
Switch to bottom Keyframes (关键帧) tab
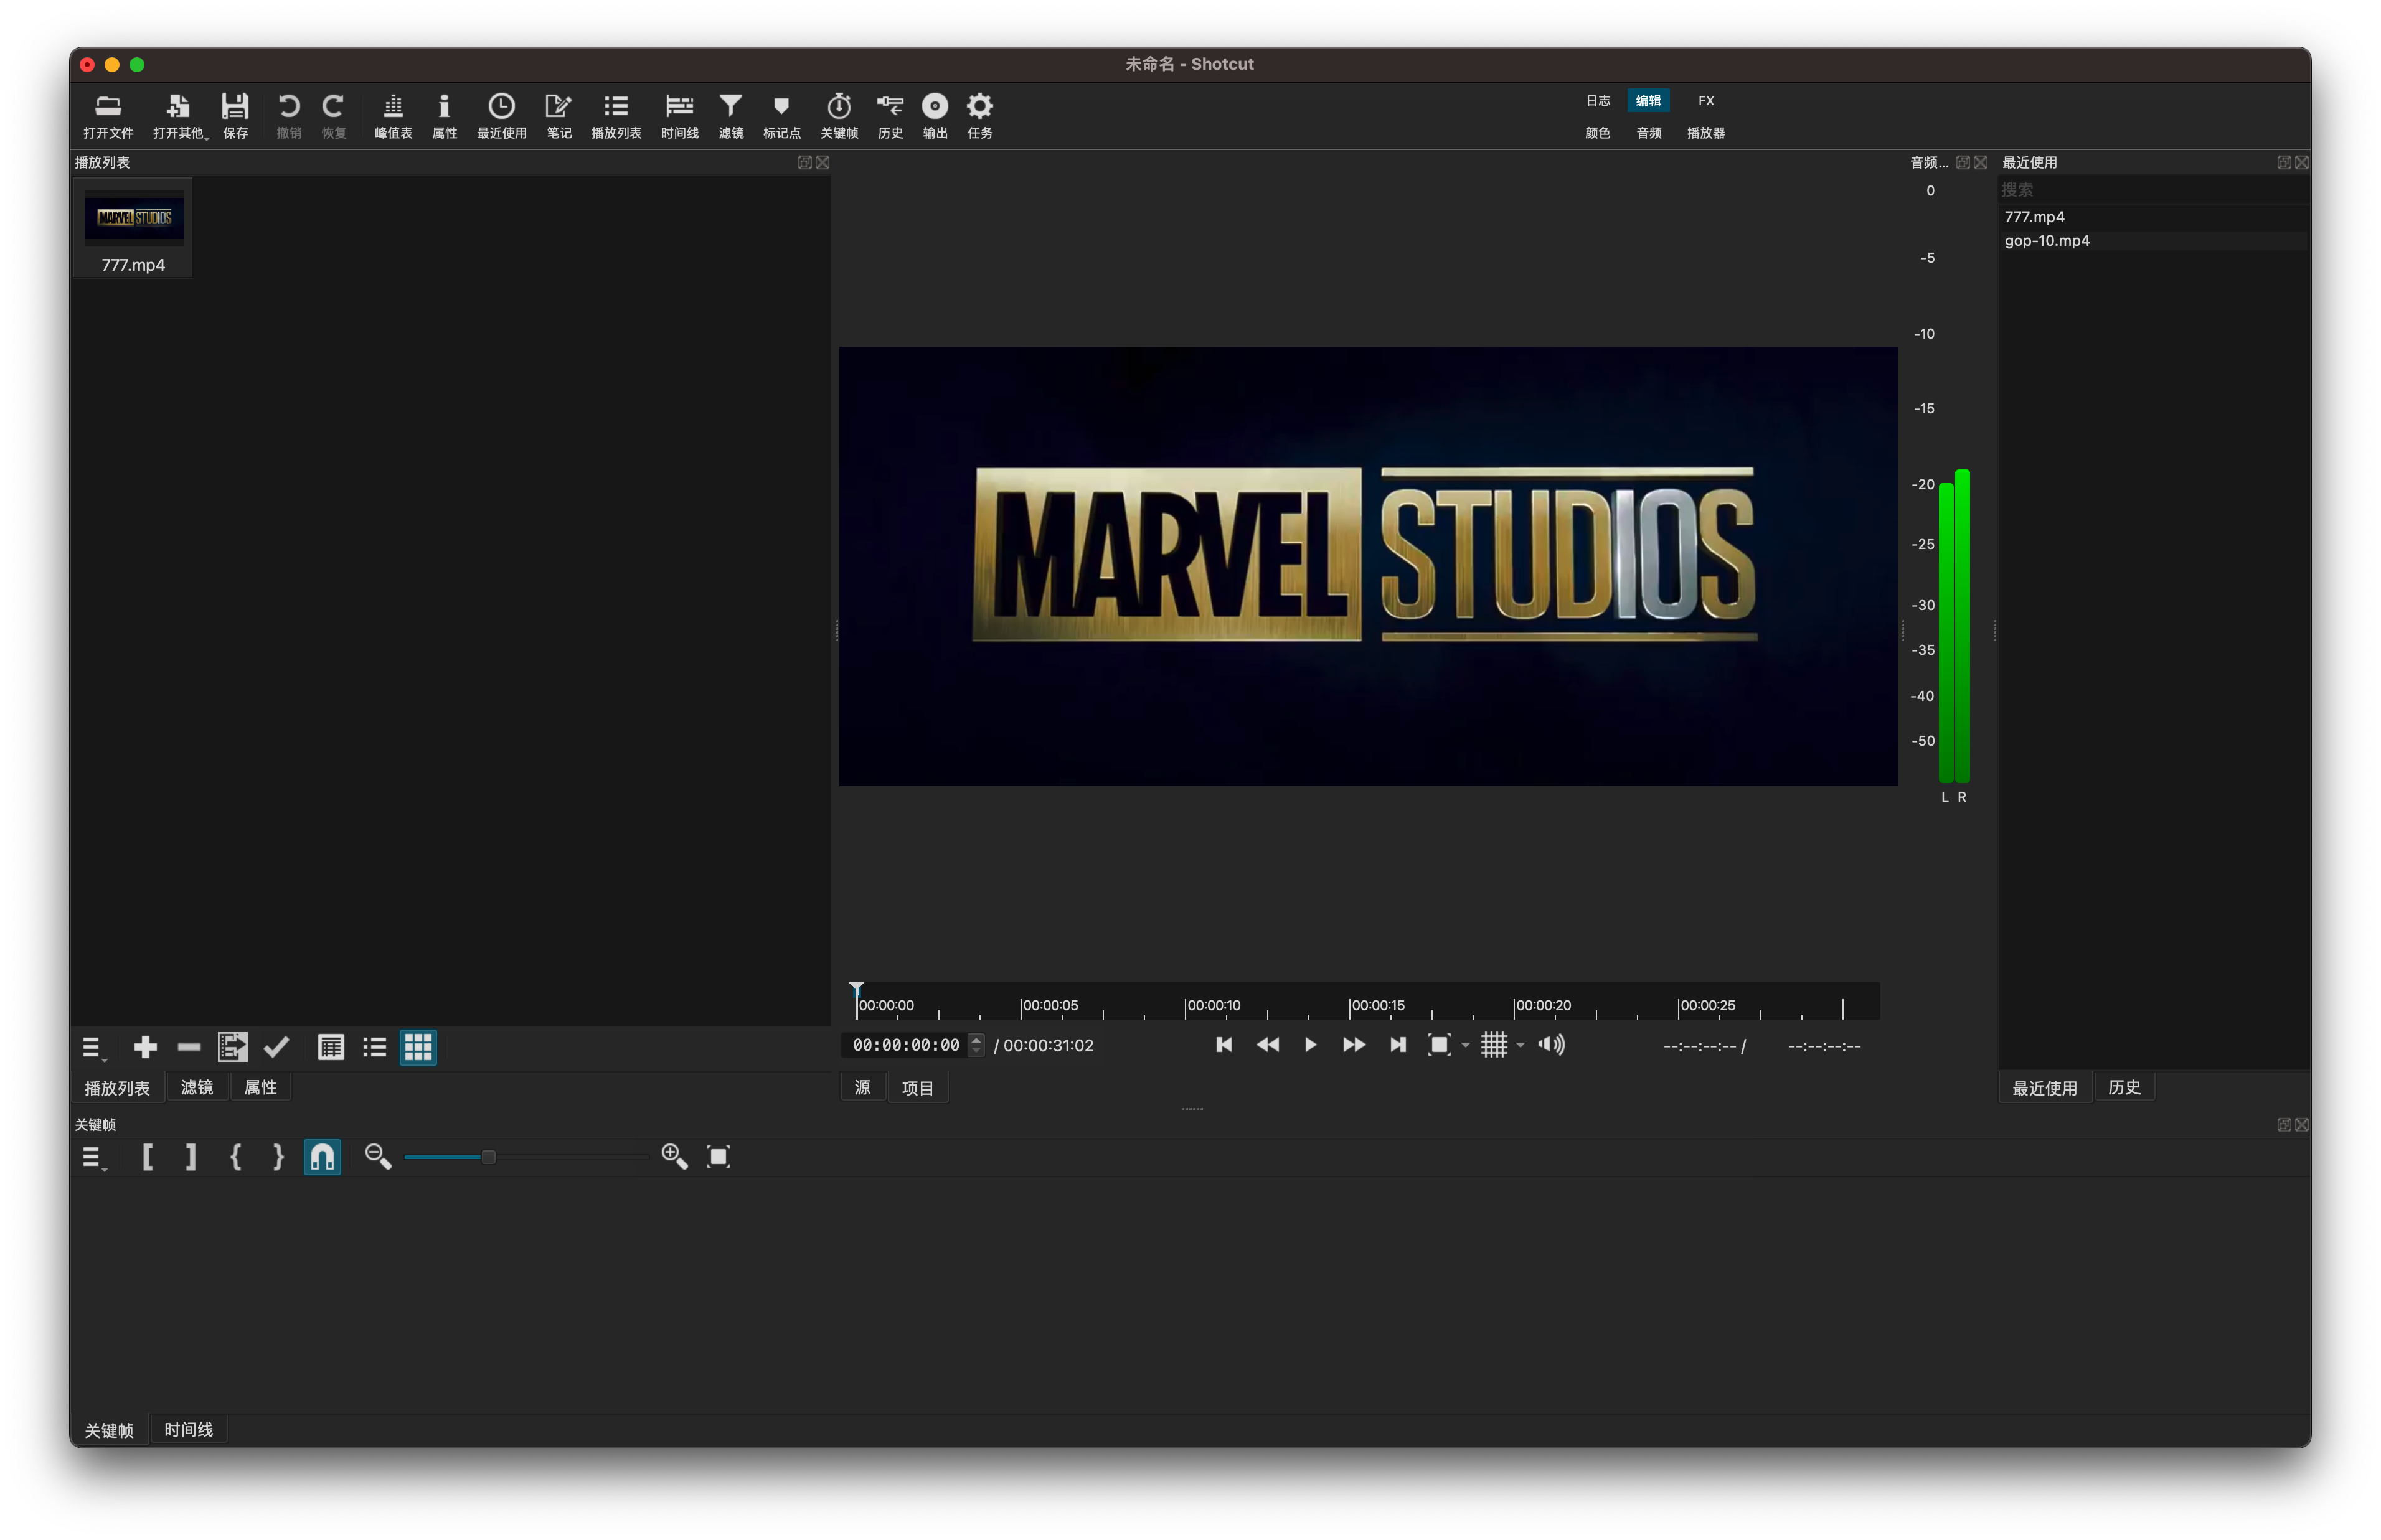[109, 1431]
